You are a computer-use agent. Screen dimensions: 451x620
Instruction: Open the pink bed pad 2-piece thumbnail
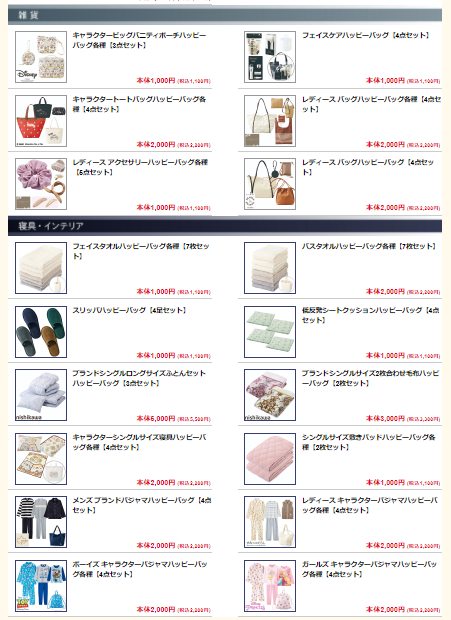[x=270, y=459]
